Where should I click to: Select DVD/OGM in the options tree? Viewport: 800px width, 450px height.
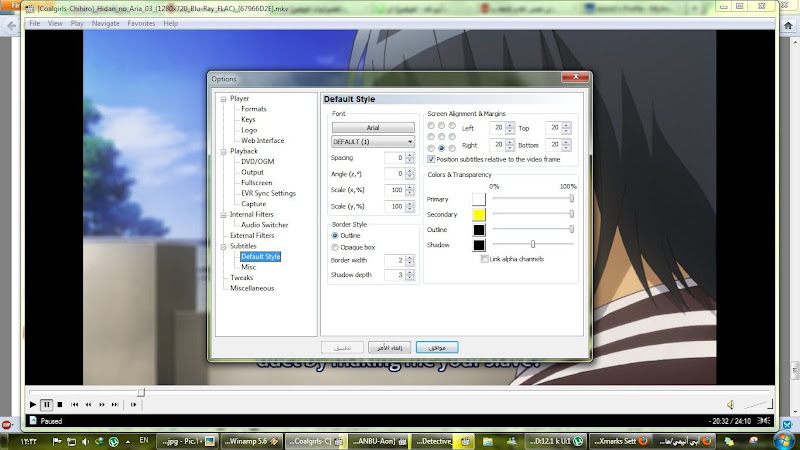pyautogui.click(x=258, y=161)
